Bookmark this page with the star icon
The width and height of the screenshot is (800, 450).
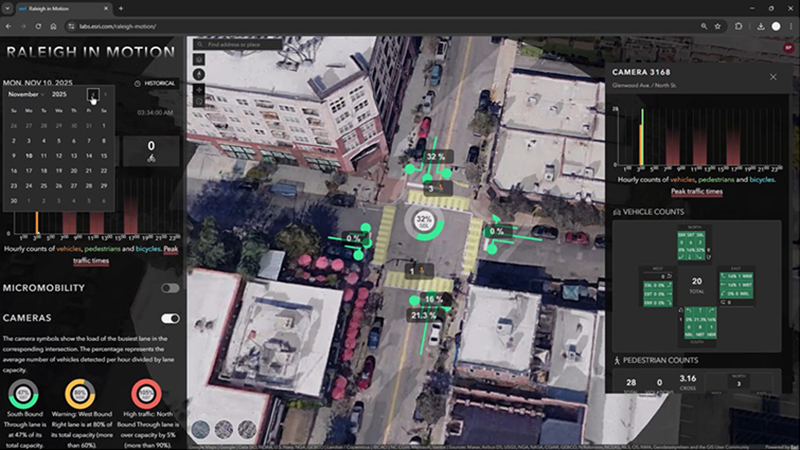pyautogui.click(x=717, y=26)
